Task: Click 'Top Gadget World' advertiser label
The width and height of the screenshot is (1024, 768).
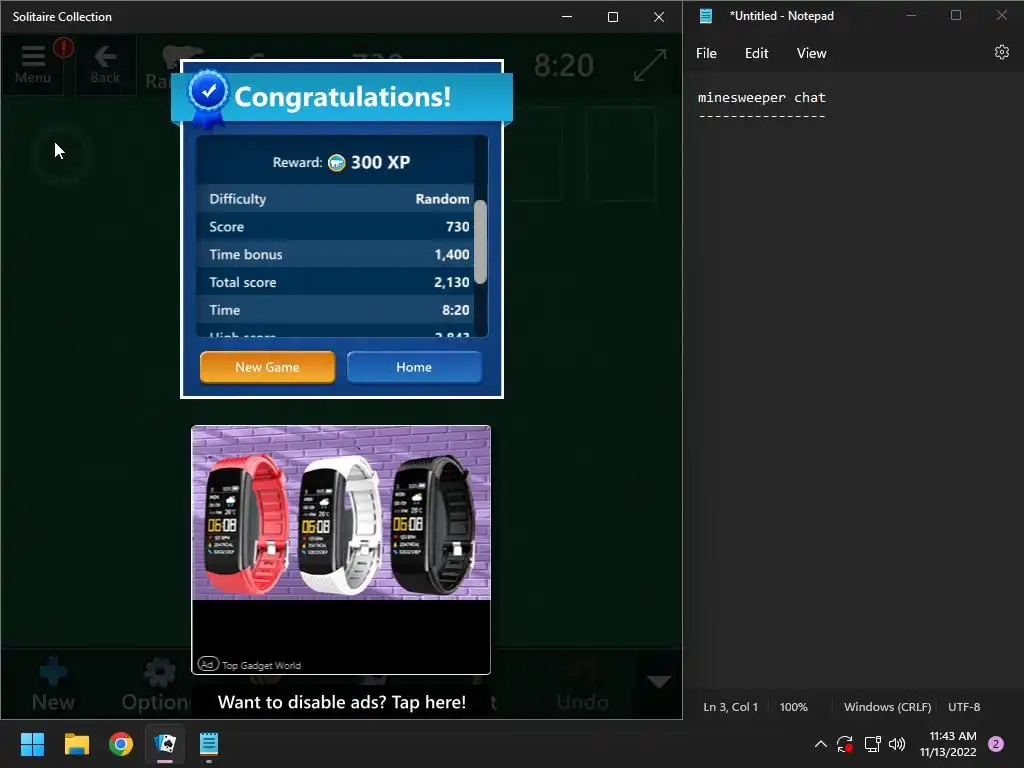Action: pos(261,665)
